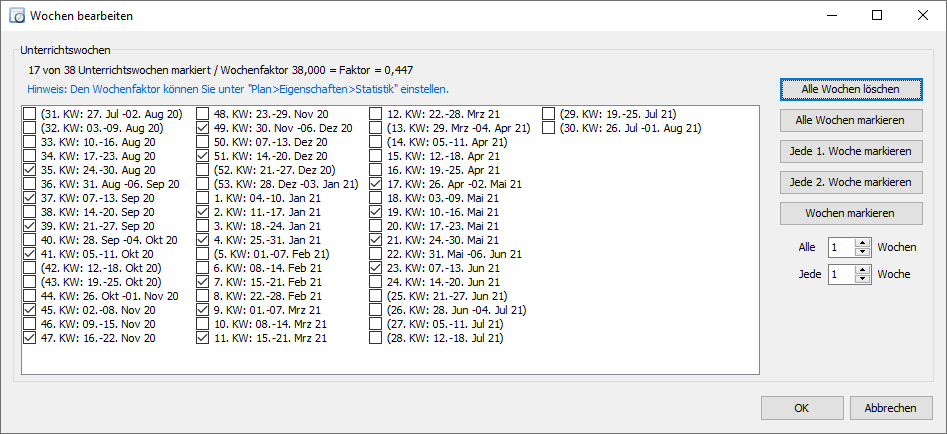The height and width of the screenshot is (434, 947).
Task: Click Jede 1. Woche markieren
Action: pyautogui.click(x=851, y=151)
